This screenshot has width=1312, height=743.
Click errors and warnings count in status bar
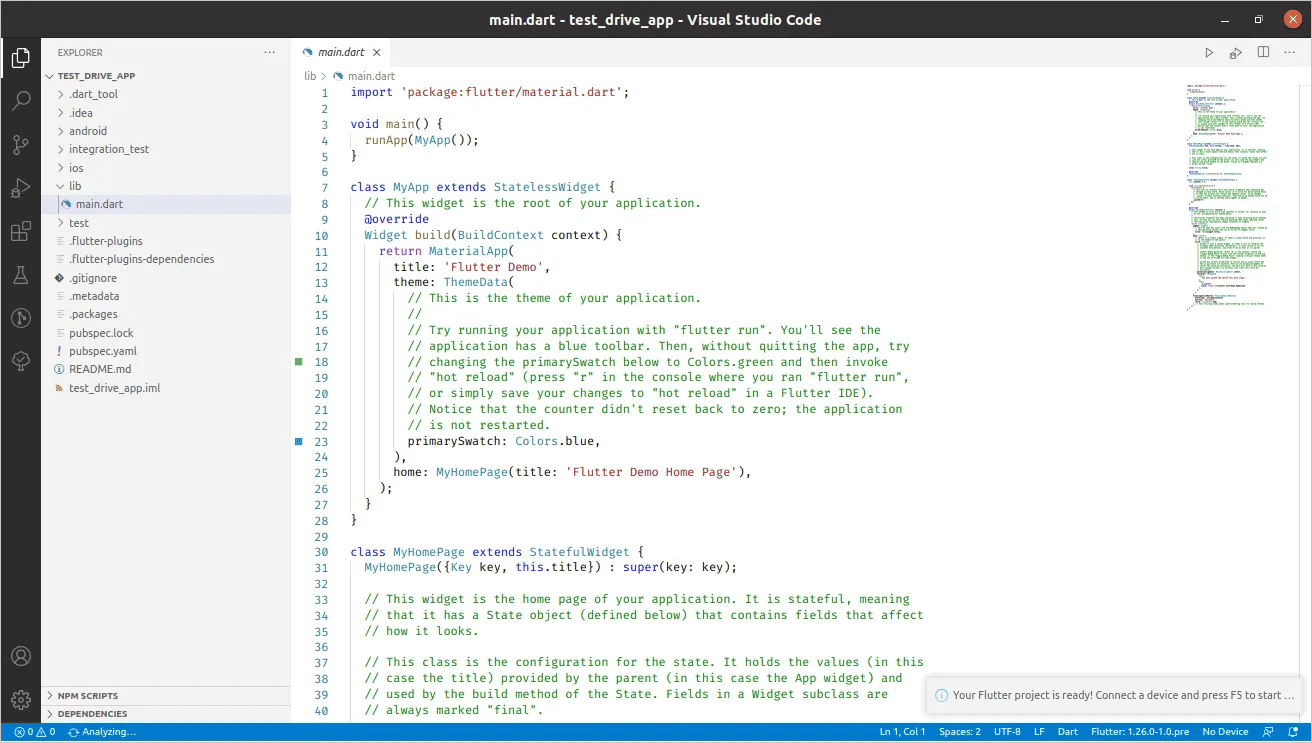click(35, 732)
